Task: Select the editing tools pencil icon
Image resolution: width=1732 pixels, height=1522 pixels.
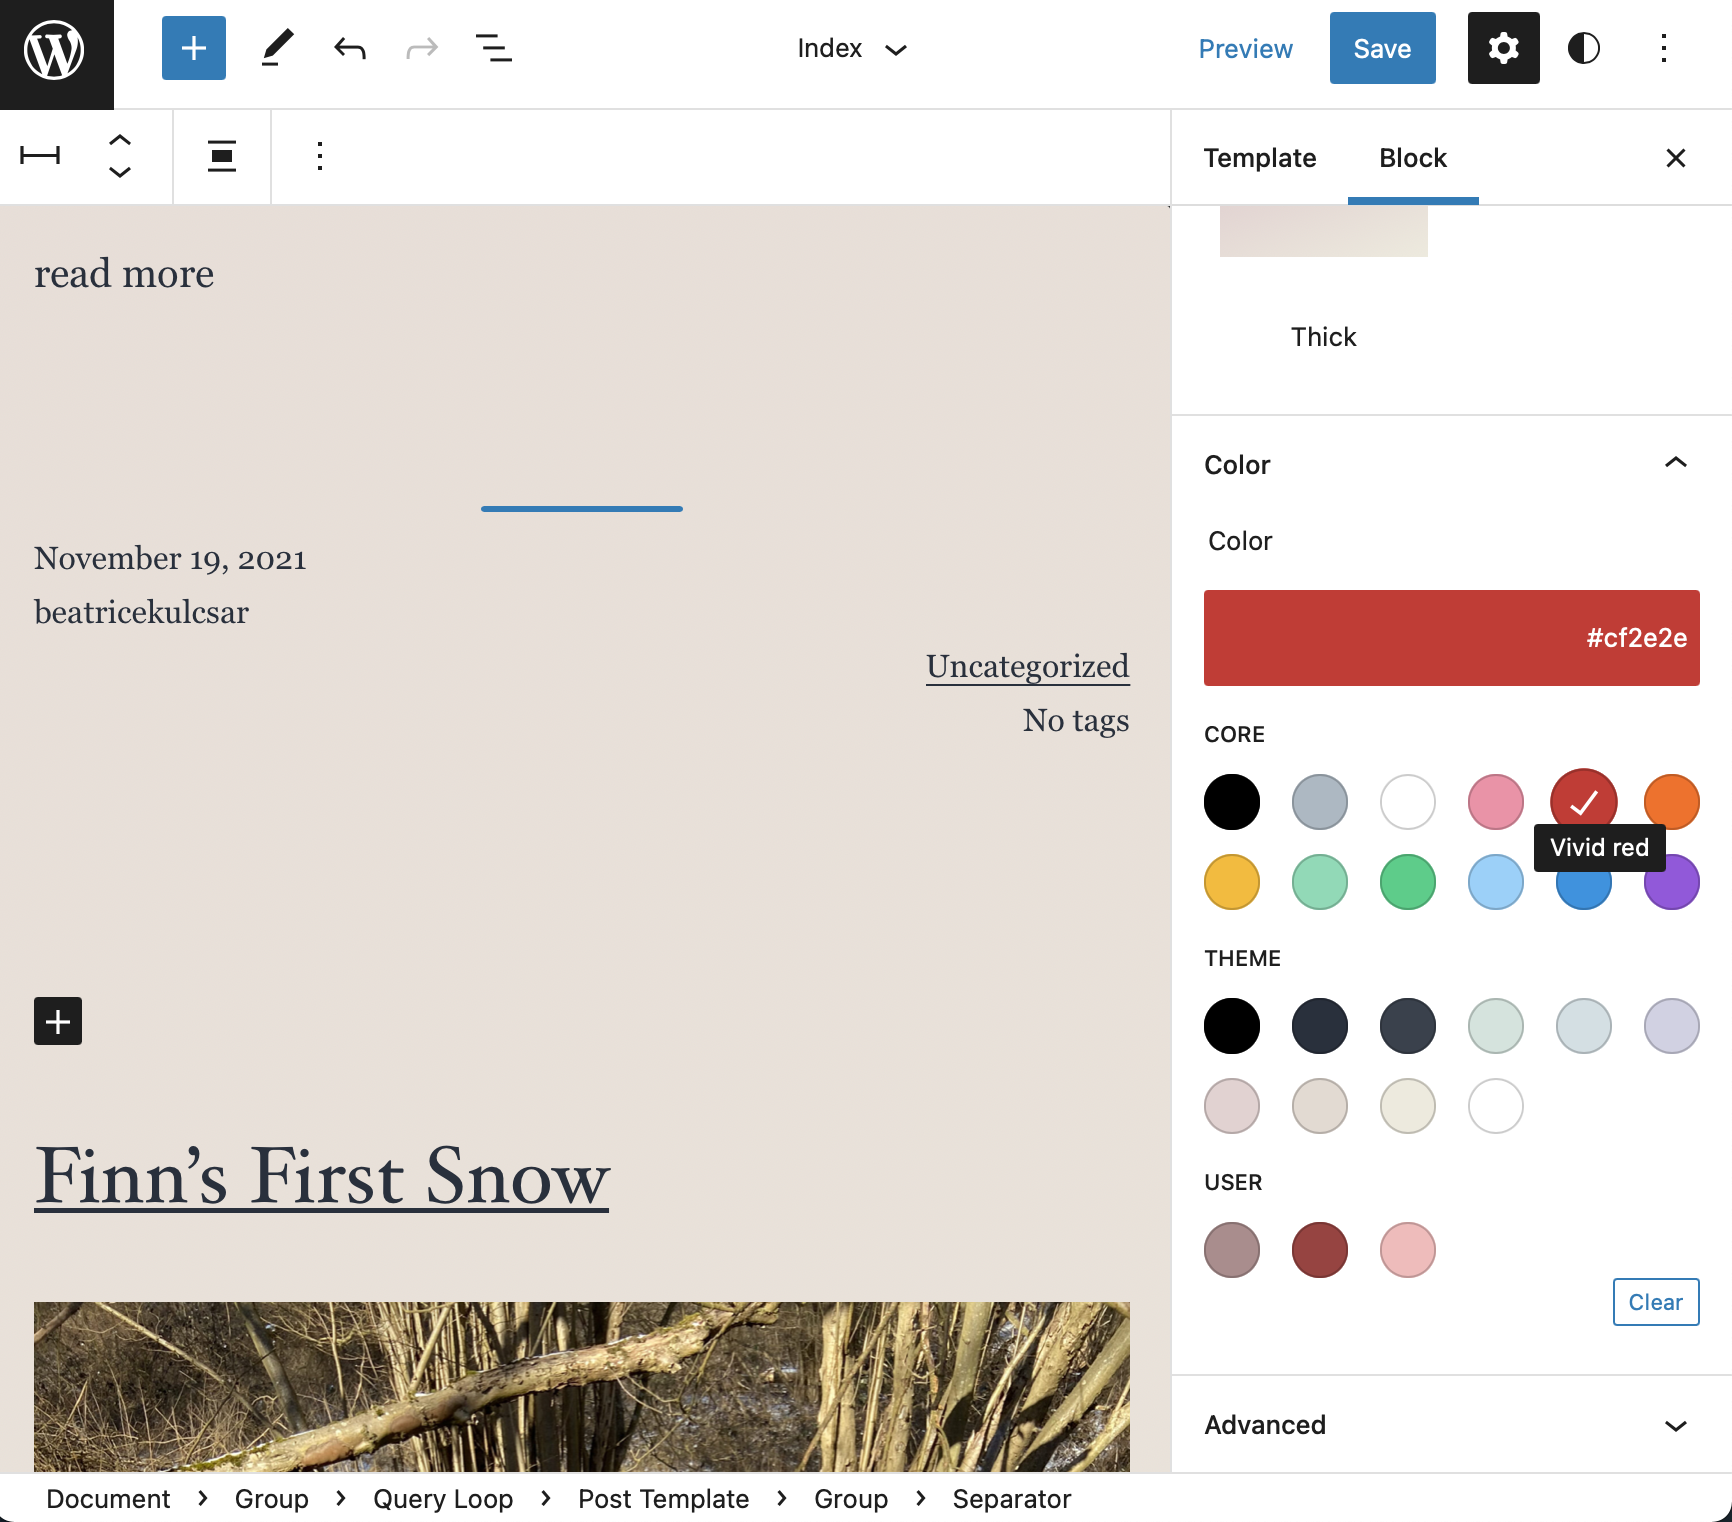Action: coord(277,47)
